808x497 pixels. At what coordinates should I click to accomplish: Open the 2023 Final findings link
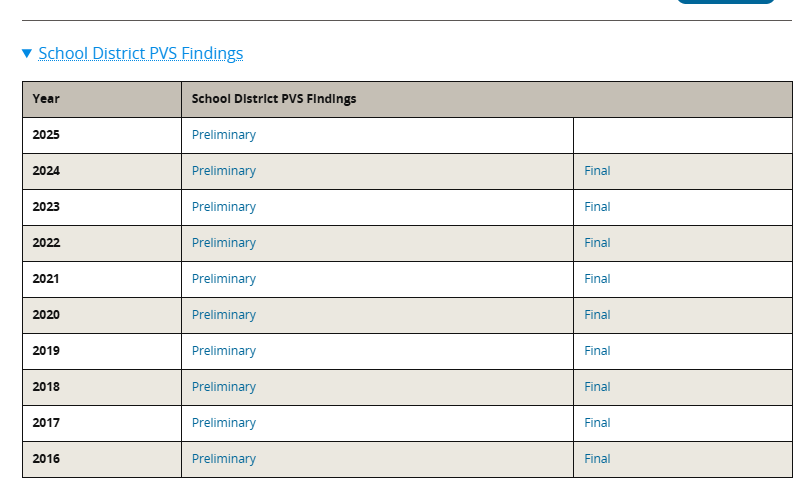tap(597, 207)
